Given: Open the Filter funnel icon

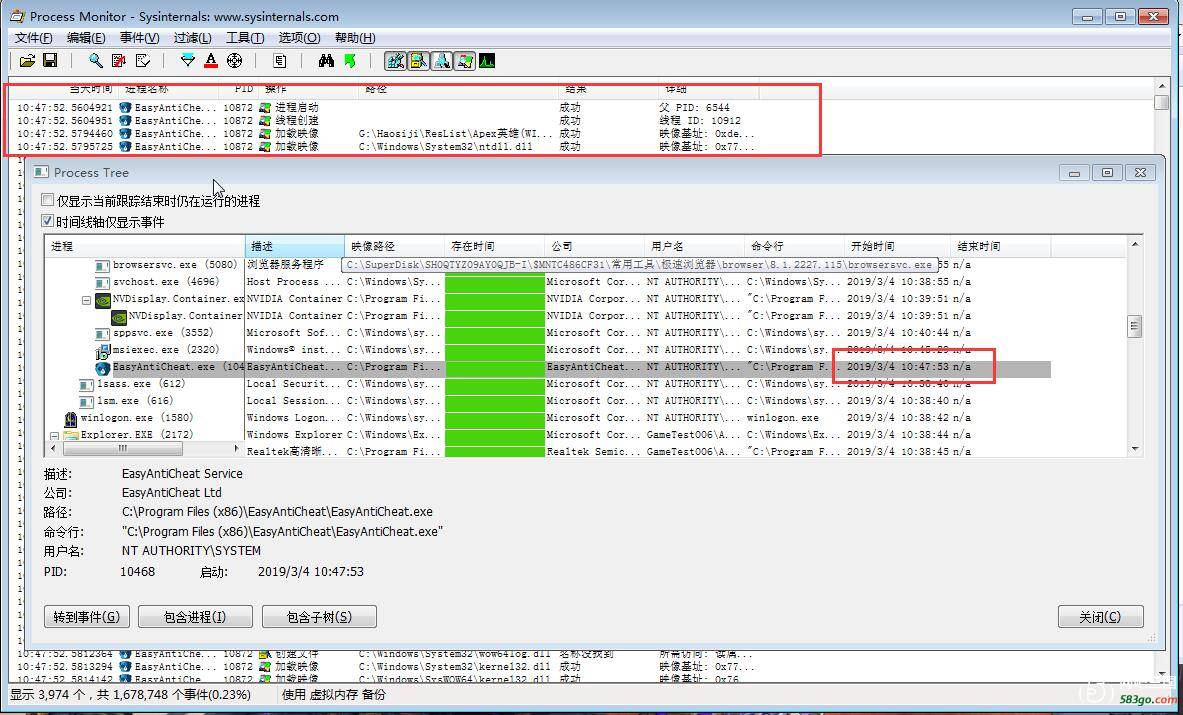Looking at the screenshot, I should tap(188, 61).
